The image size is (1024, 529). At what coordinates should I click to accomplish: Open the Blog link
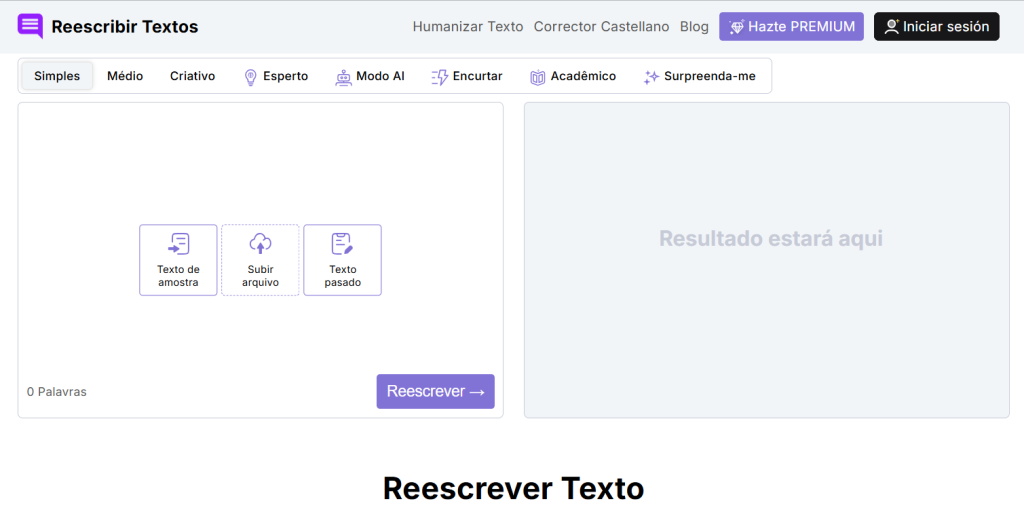click(x=694, y=27)
